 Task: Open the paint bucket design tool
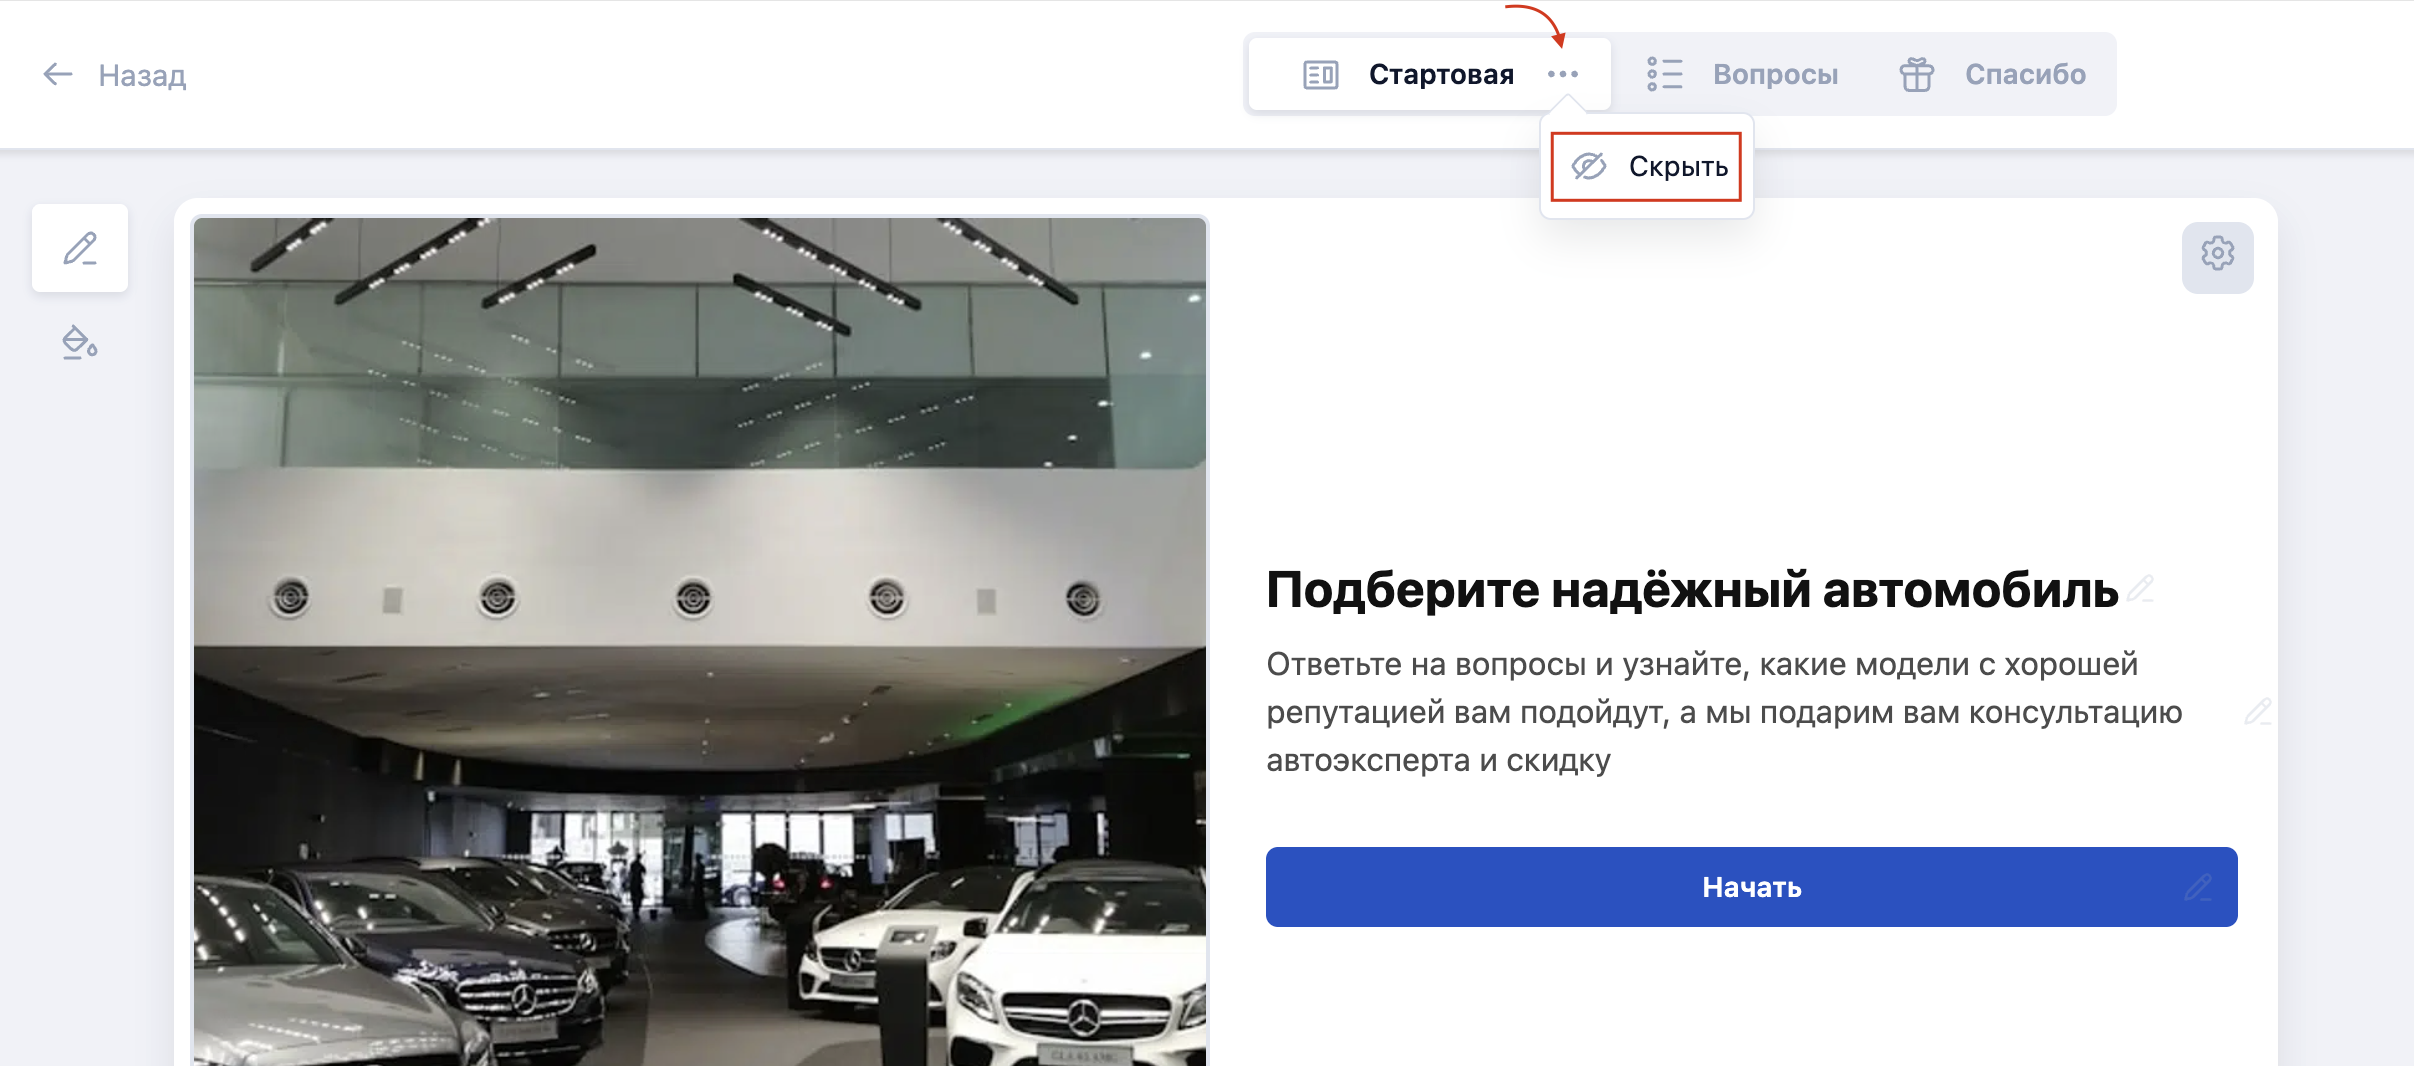(80, 343)
